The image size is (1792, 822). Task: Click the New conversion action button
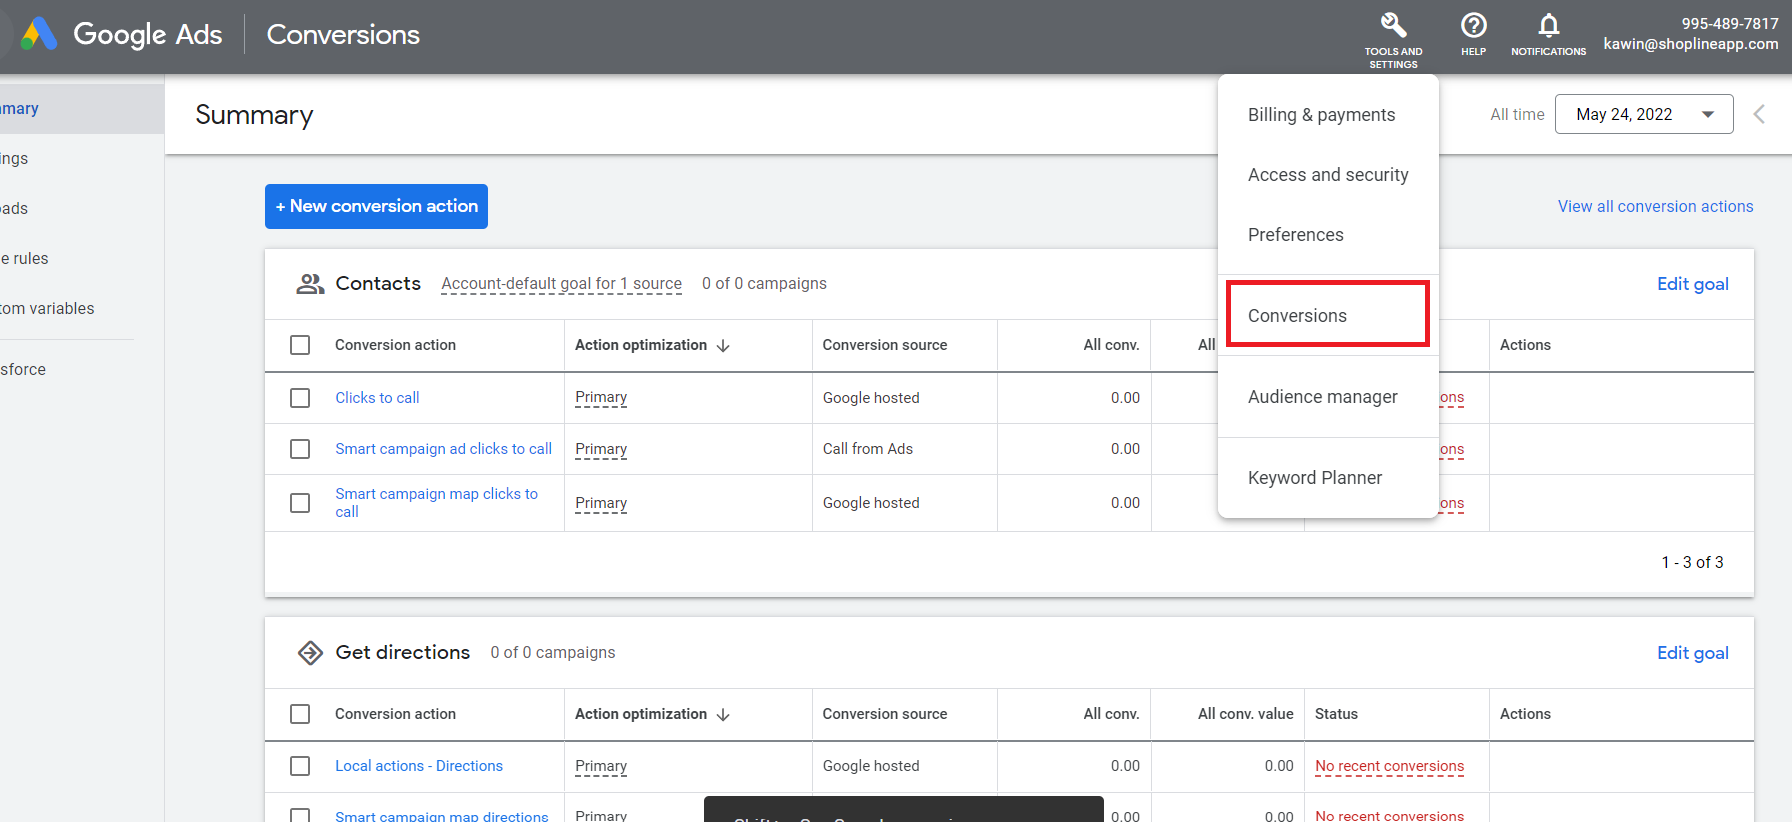(x=376, y=206)
